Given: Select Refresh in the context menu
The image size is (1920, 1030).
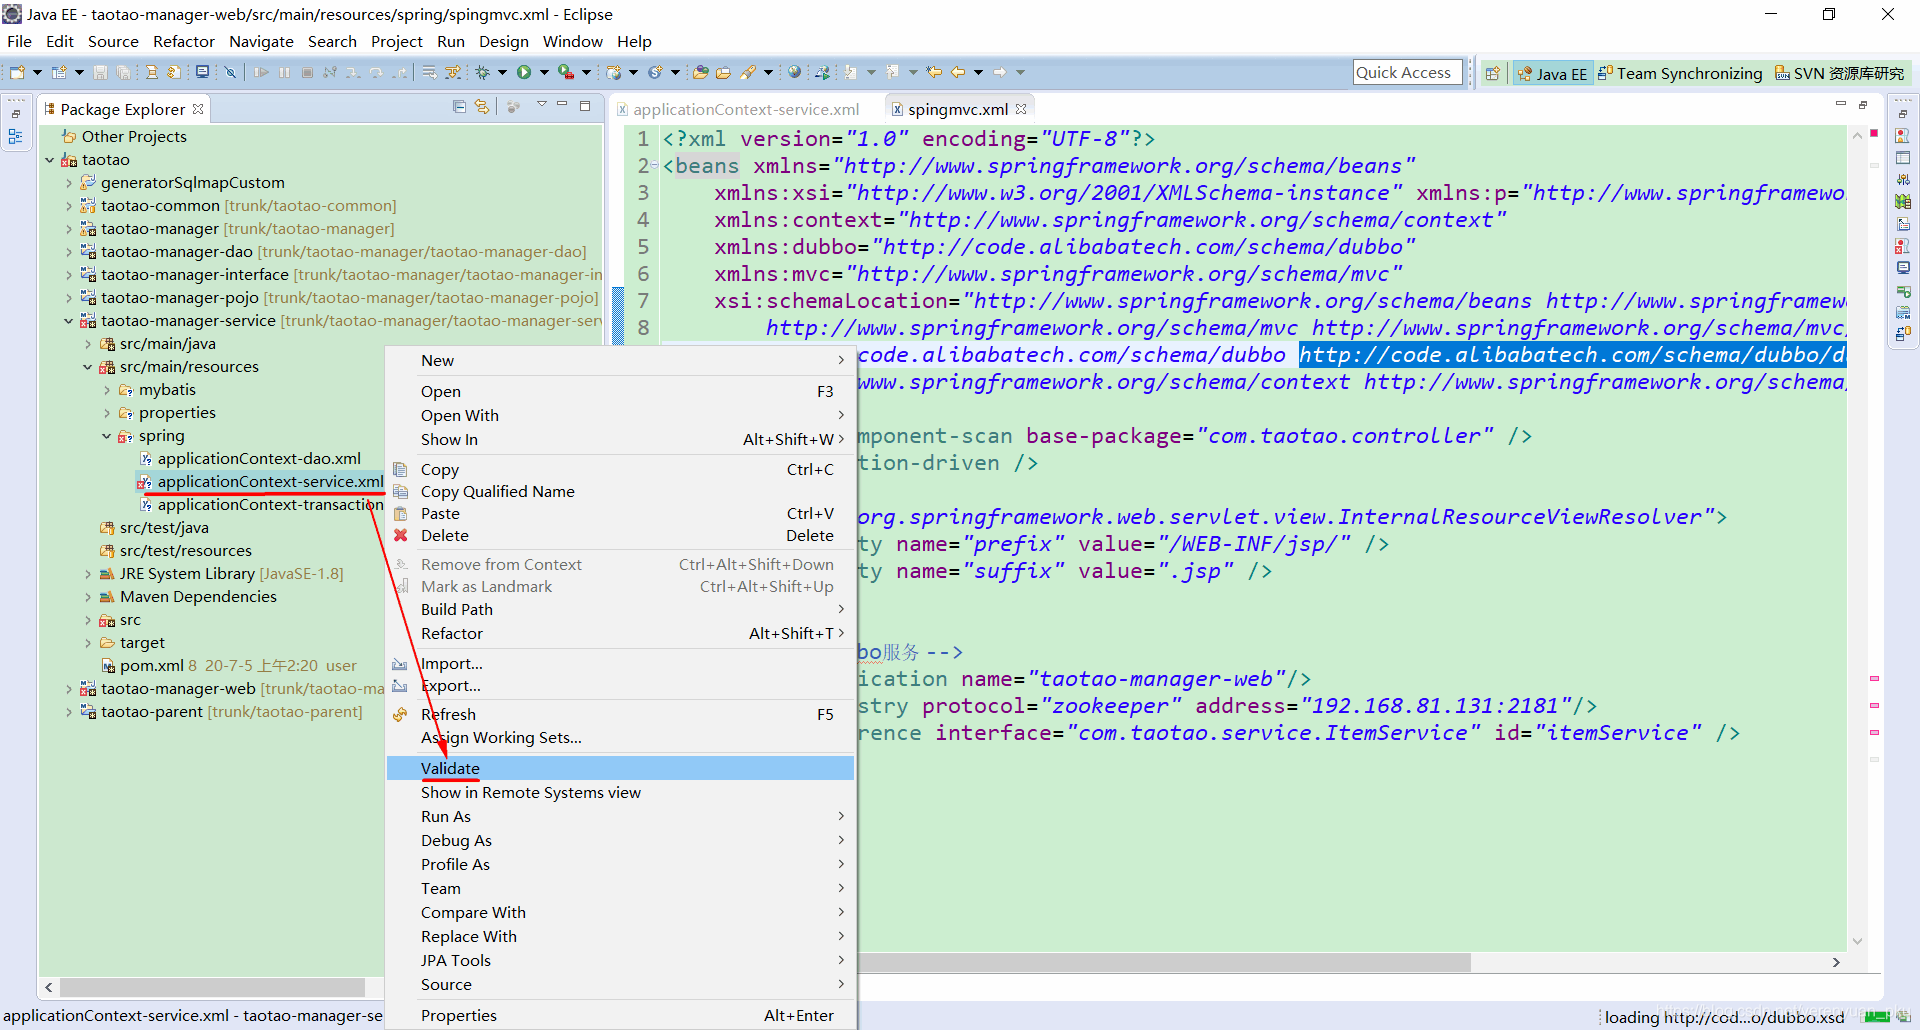Looking at the screenshot, I should (x=620, y=714).
